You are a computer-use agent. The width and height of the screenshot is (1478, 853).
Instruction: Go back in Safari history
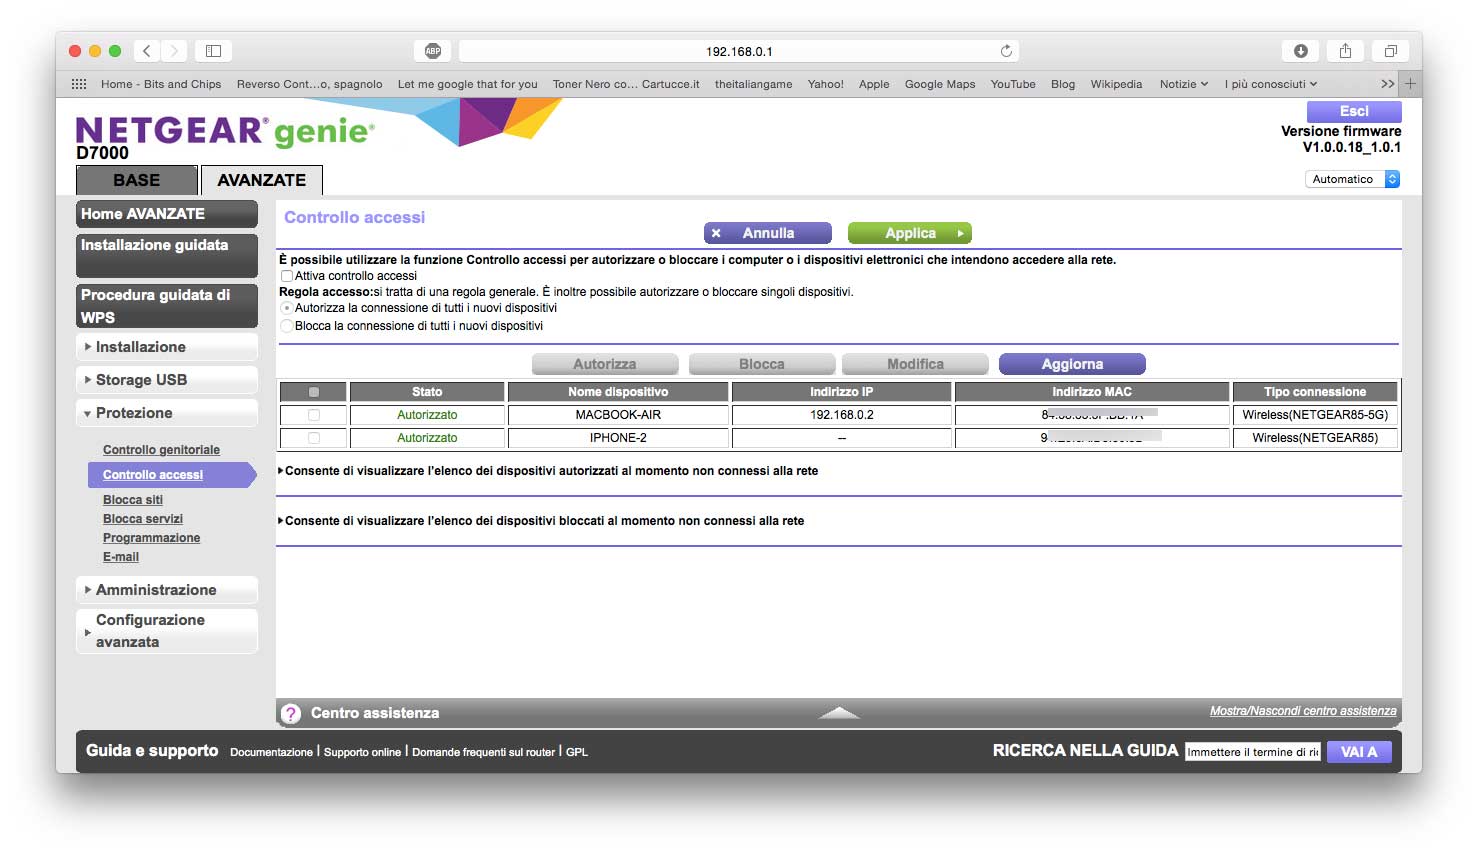pyautogui.click(x=147, y=51)
